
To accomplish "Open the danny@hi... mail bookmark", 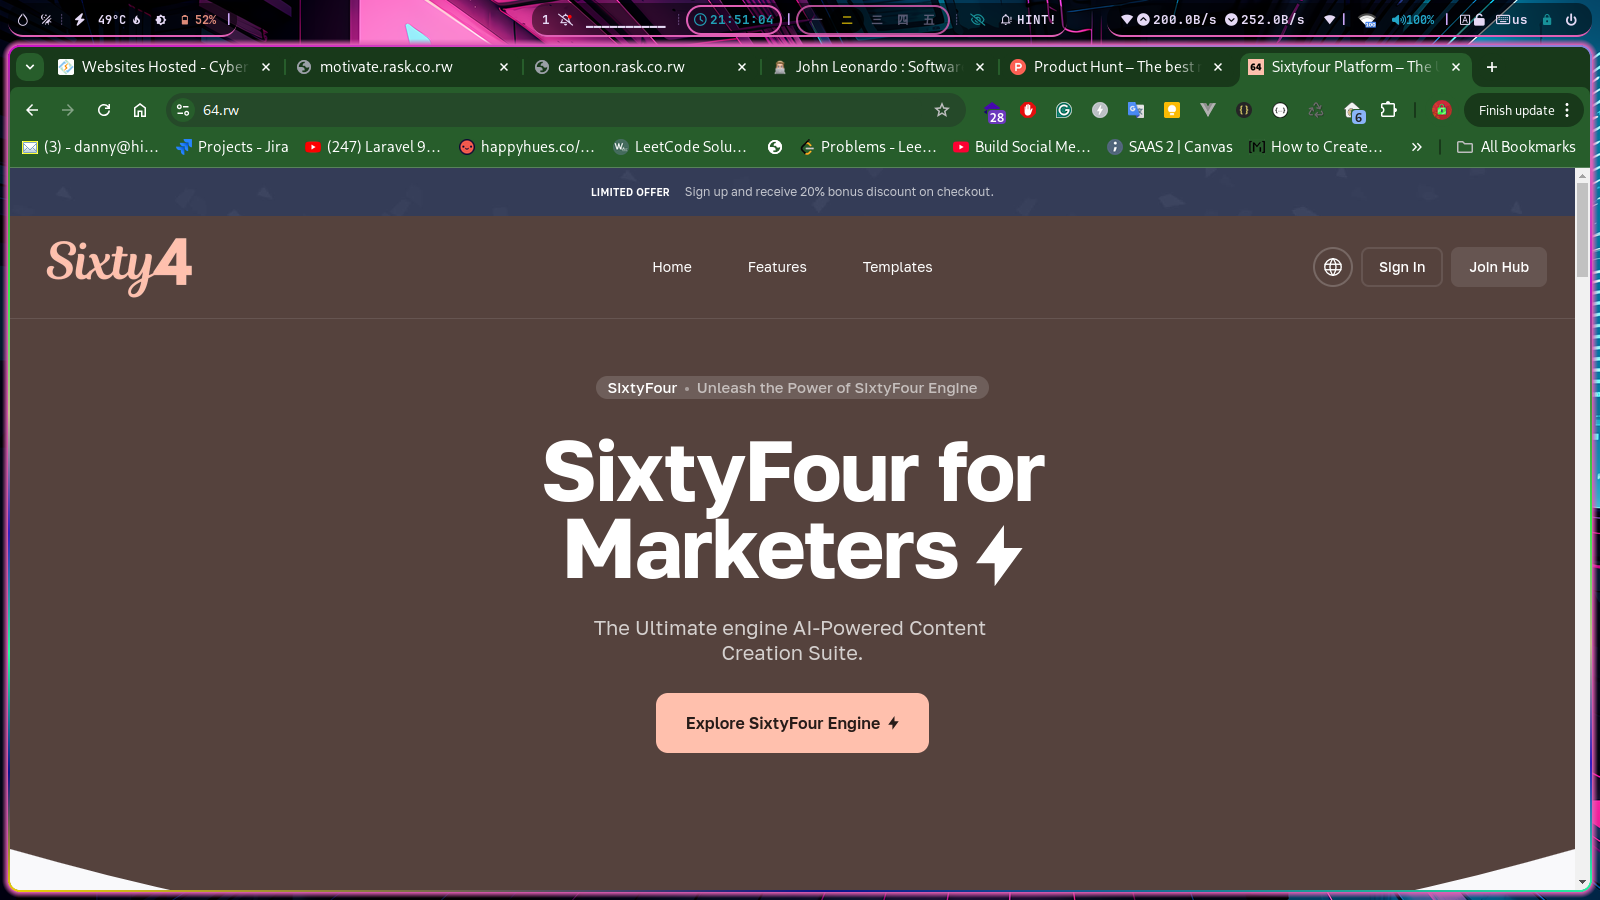I will pos(90,147).
